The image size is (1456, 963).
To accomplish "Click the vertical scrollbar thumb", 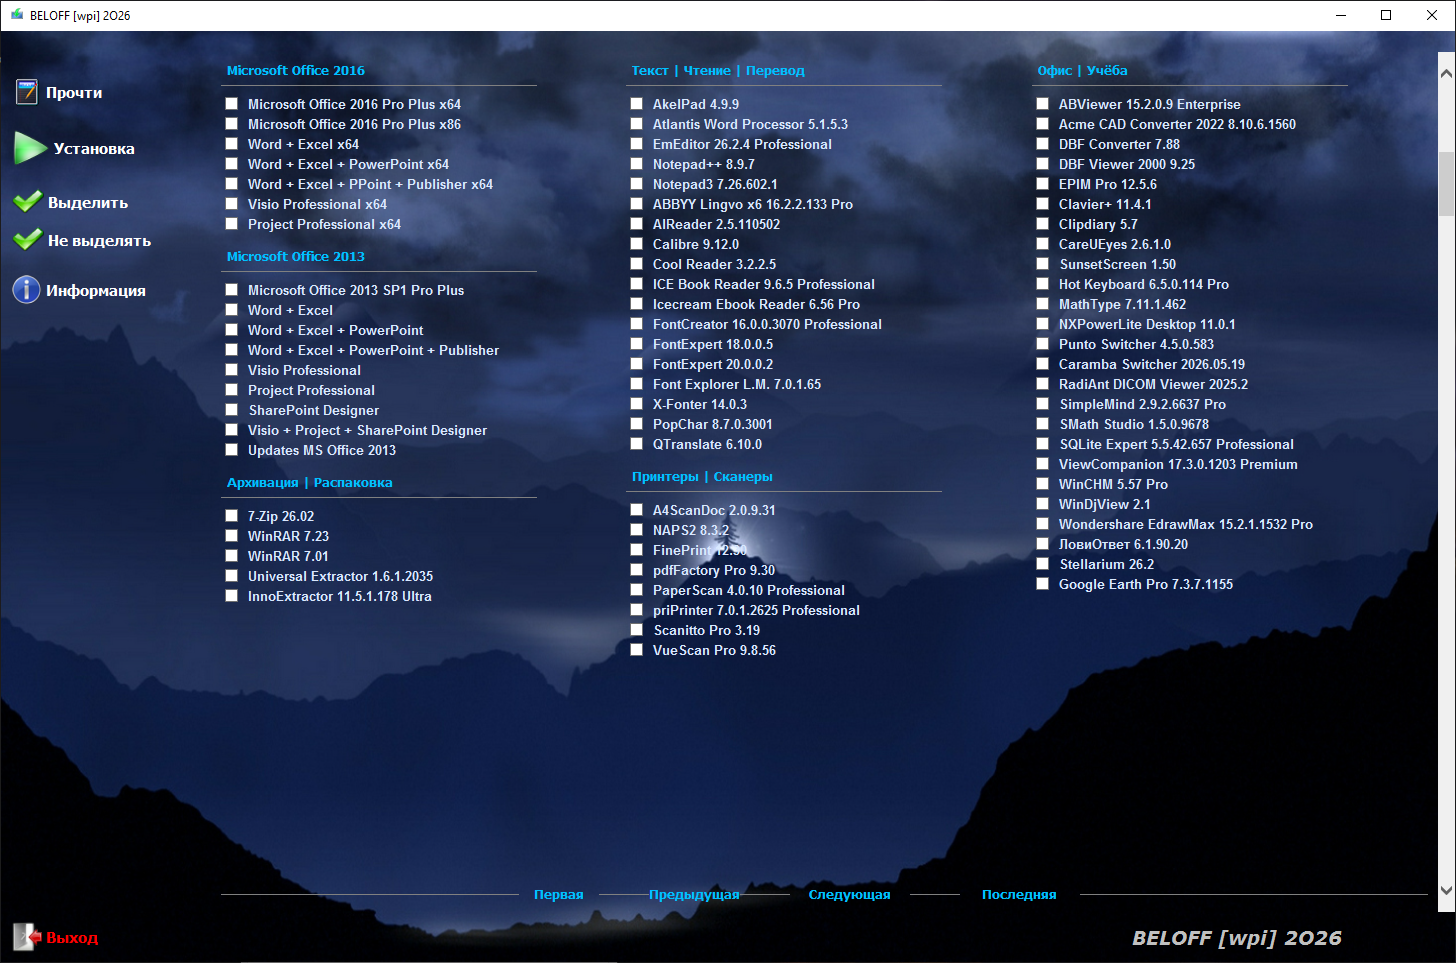I will point(1446,183).
